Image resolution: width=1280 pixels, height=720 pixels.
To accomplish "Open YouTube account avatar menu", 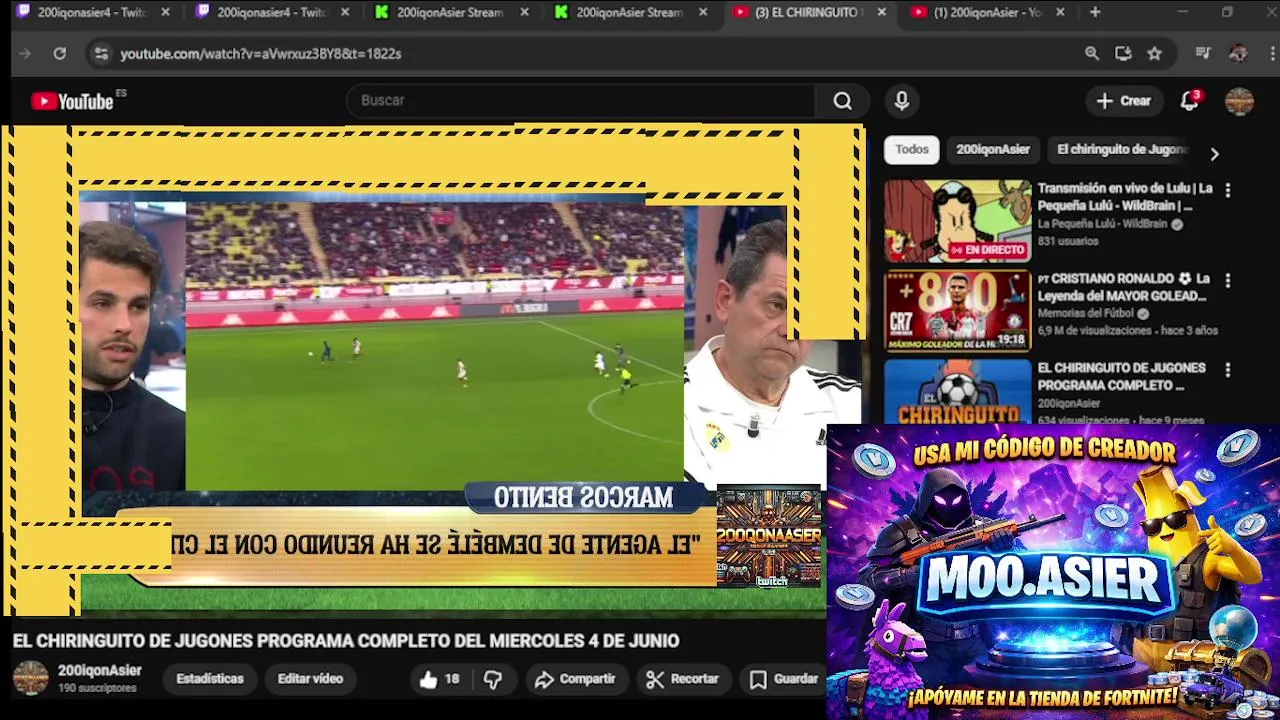I will (1239, 101).
